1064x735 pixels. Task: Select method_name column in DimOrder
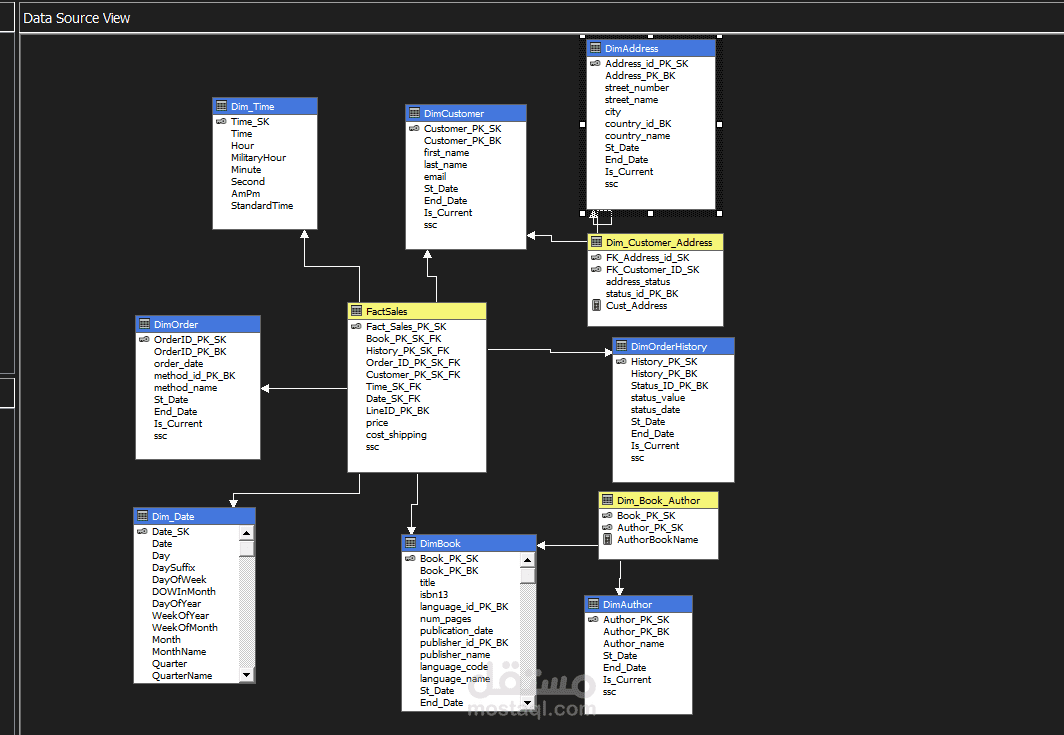pos(185,388)
